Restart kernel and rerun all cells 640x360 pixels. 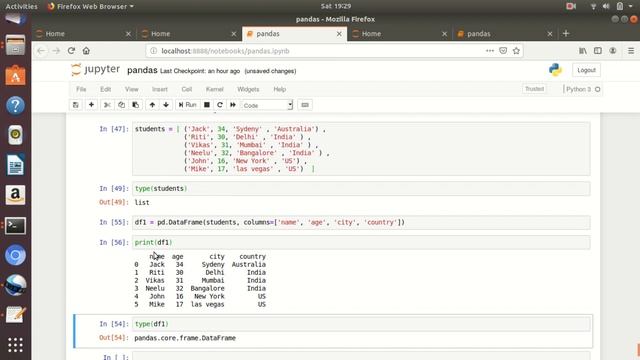tap(233, 105)
